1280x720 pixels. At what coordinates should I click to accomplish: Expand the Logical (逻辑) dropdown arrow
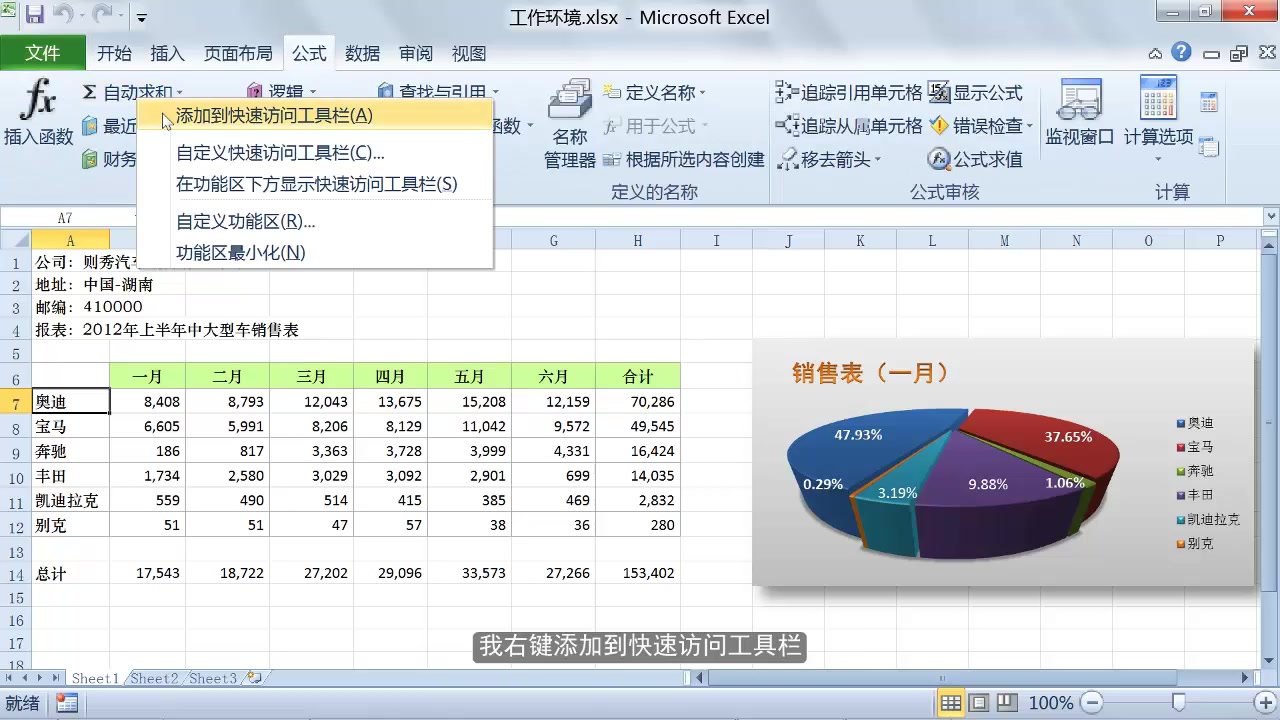pos(312,93)
